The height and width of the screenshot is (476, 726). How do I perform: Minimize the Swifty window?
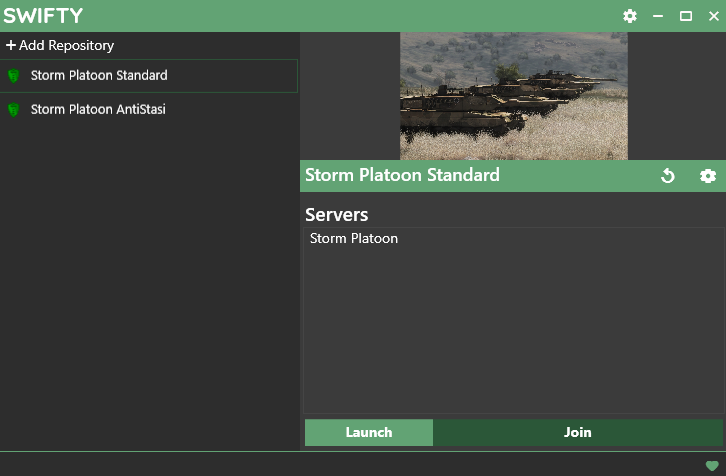click(658, 16)
